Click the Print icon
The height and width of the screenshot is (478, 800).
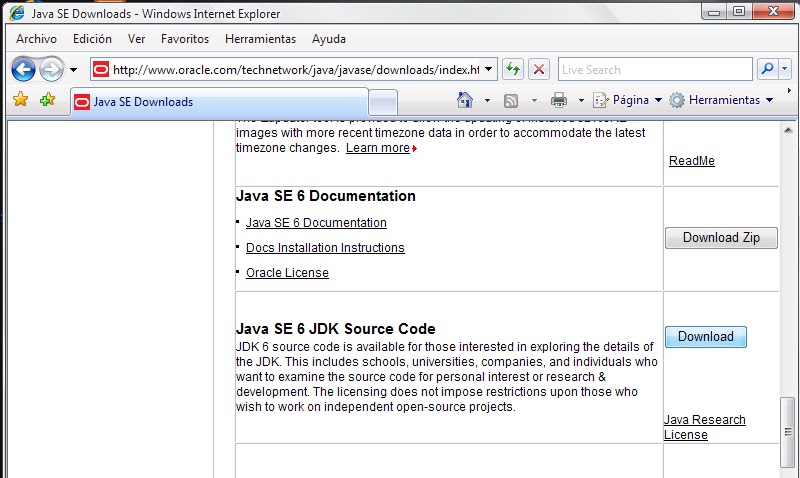point(559,100)
